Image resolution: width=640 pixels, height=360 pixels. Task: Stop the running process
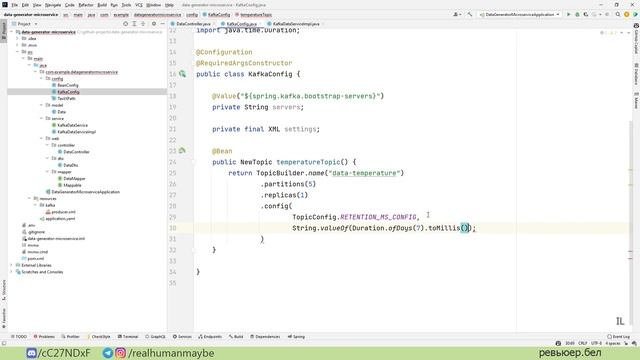(607, 14)
